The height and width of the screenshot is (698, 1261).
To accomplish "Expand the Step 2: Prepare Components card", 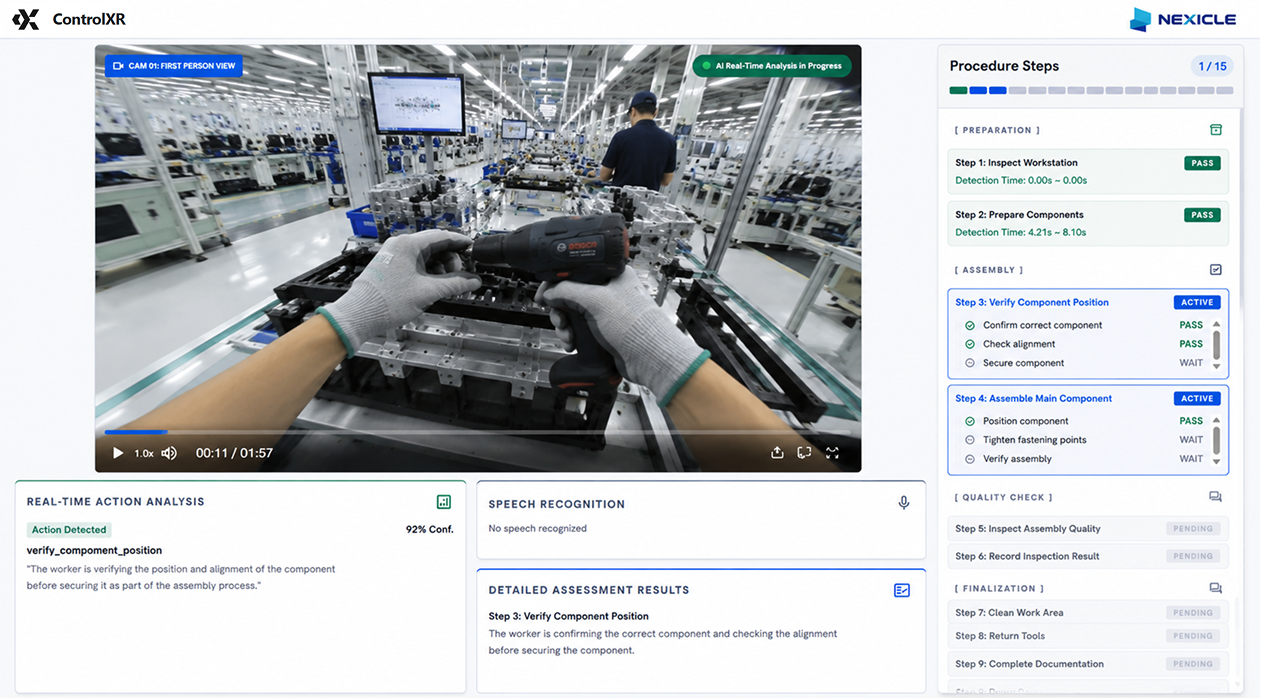I will [x=1088, y=223].
